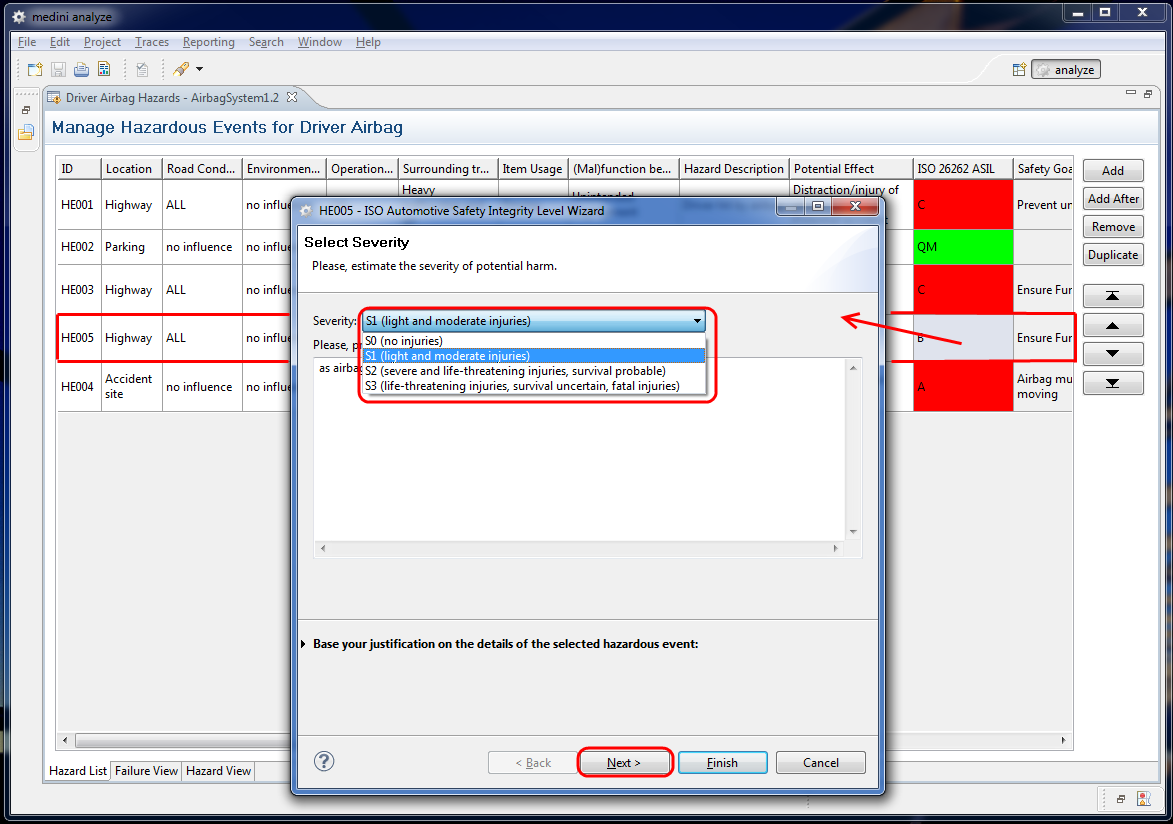This screenshot has height=824, width=1173.
Task: Click the red ASIL C cell for HE001
Action: coord(963,204)
